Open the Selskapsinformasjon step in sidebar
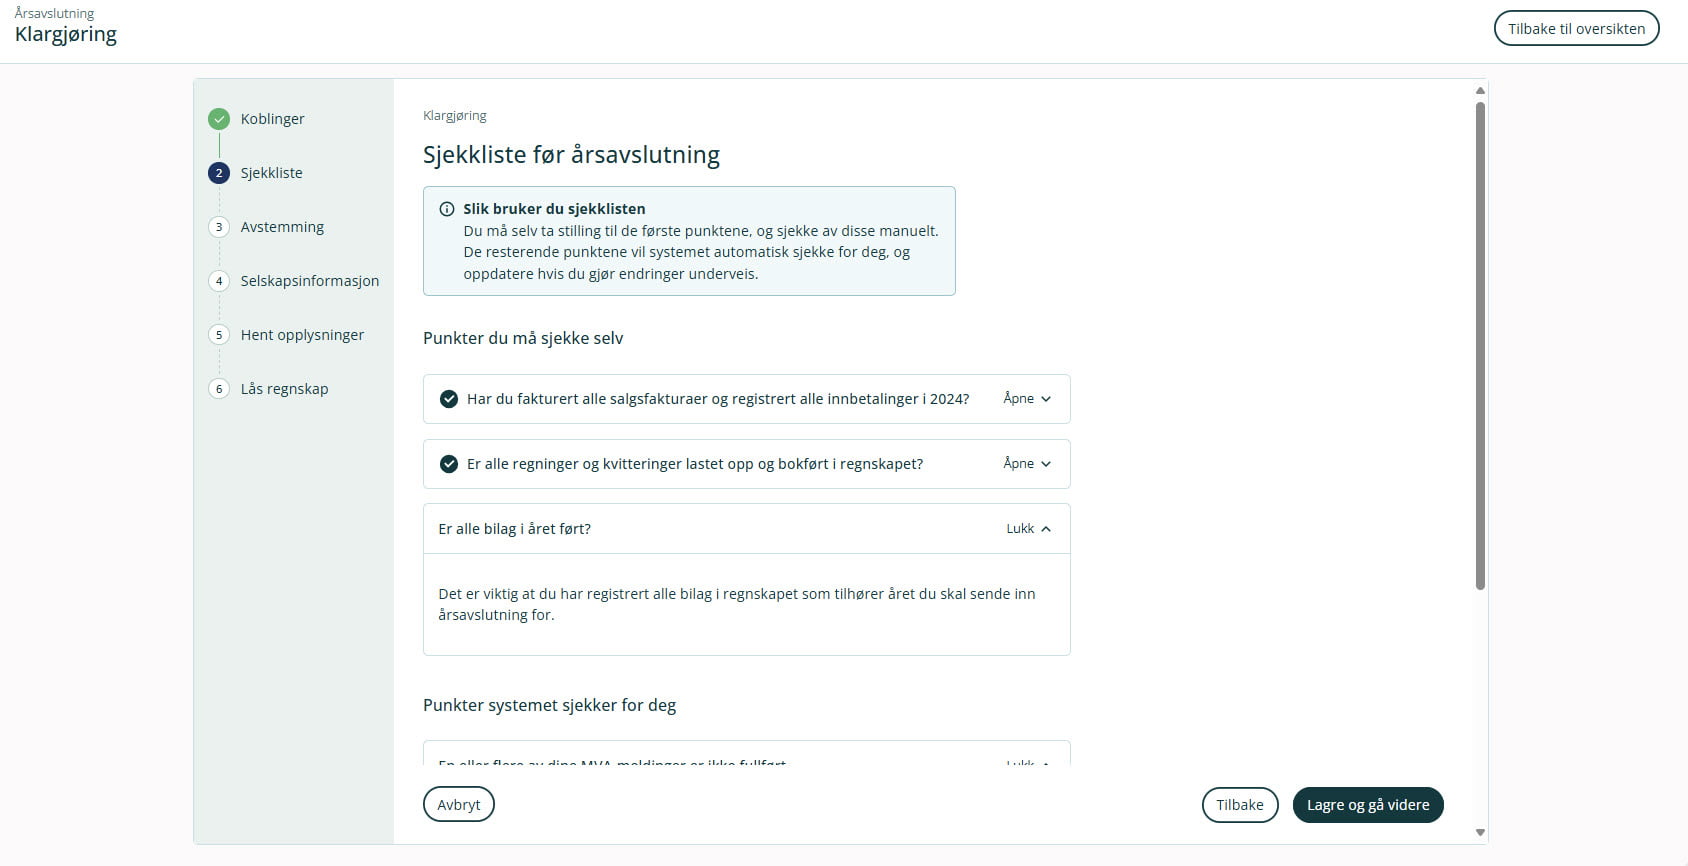 (309, 281)
